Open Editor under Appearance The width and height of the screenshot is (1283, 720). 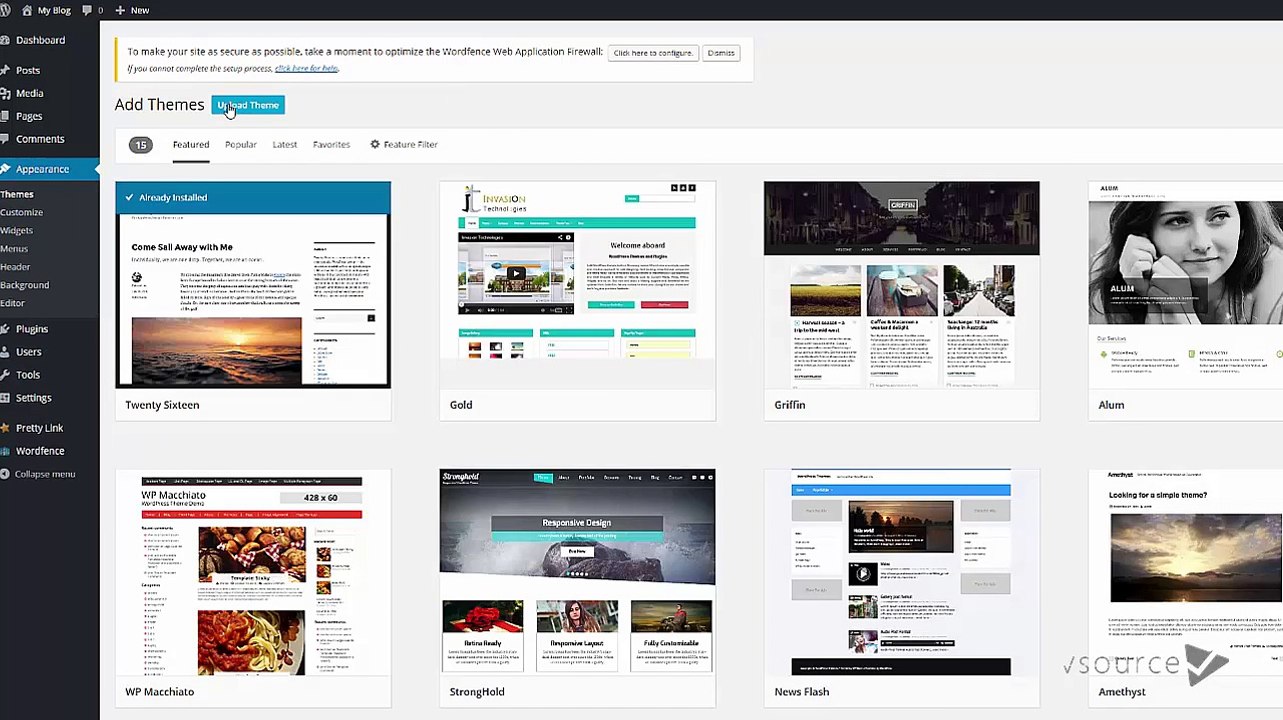pos(12,303)
